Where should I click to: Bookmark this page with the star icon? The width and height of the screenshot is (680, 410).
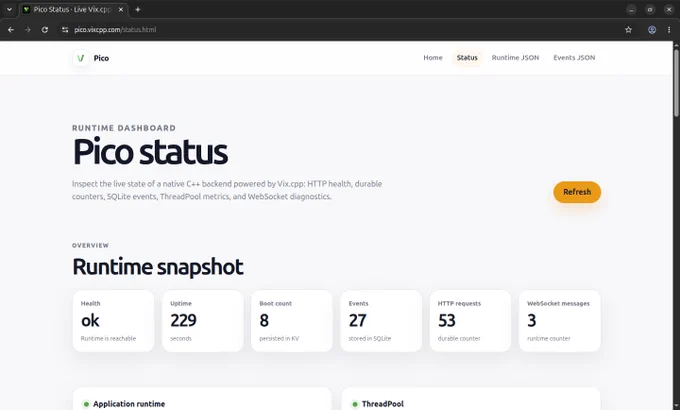[628, 30]
